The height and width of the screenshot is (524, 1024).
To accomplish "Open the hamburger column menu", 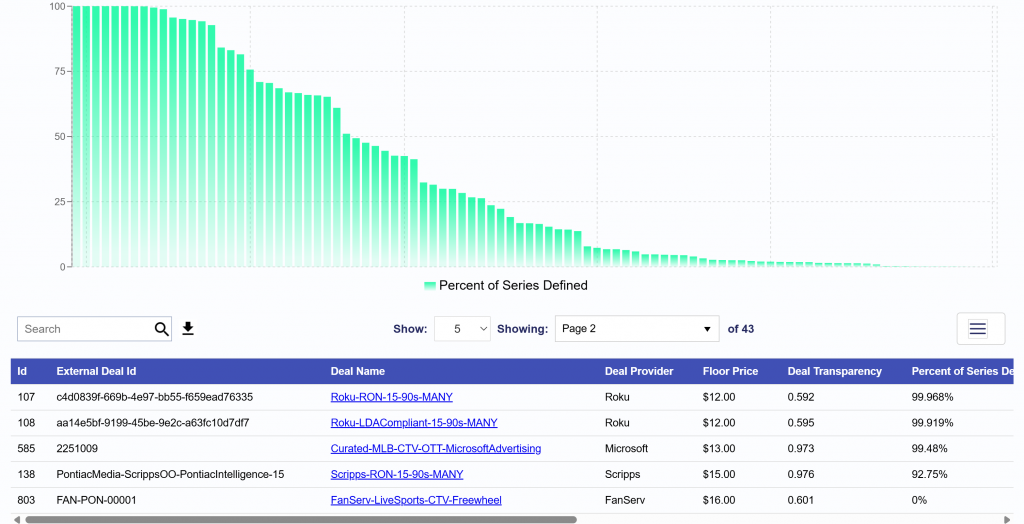I will pos(978,329).
